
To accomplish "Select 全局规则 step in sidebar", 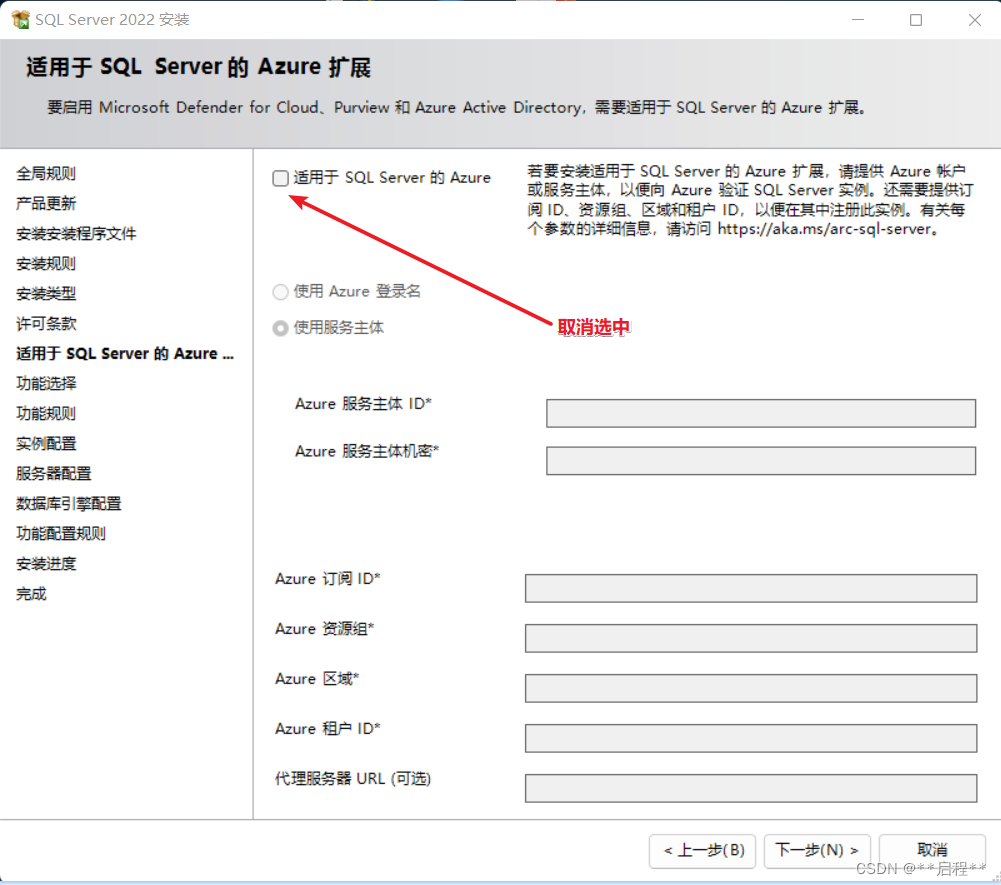I will point(46,173).
